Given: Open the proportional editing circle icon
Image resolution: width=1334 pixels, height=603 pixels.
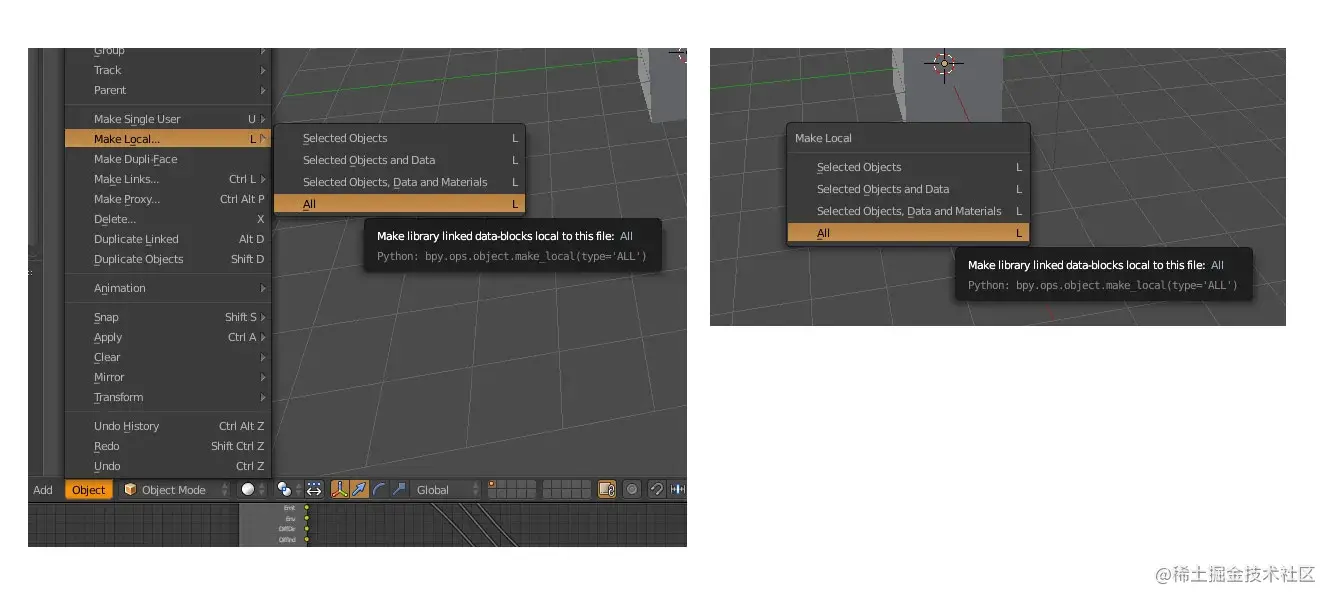Looking at the screenshot, I should pos(632,489).
